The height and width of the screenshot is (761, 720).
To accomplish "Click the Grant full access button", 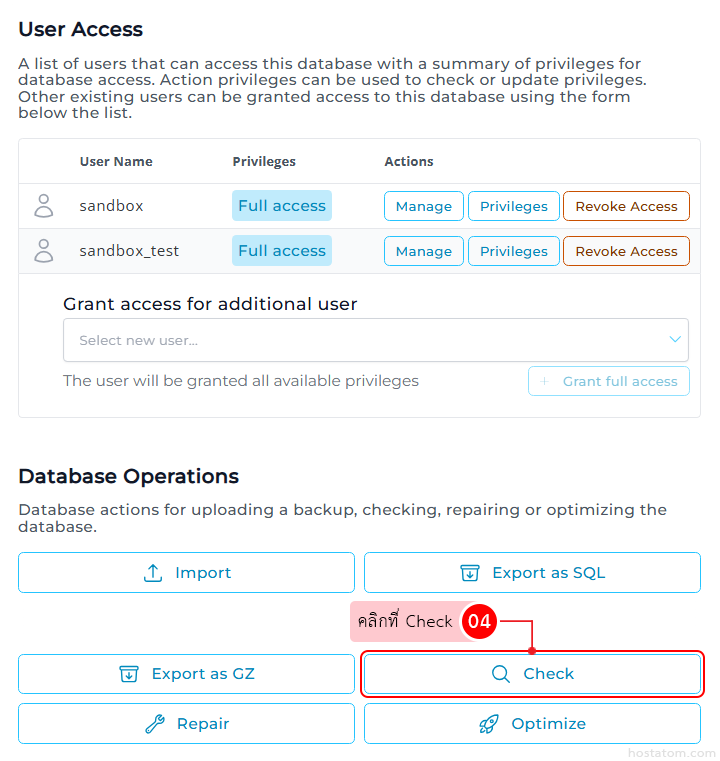I will pyautogui.click(x=609, y=381).
